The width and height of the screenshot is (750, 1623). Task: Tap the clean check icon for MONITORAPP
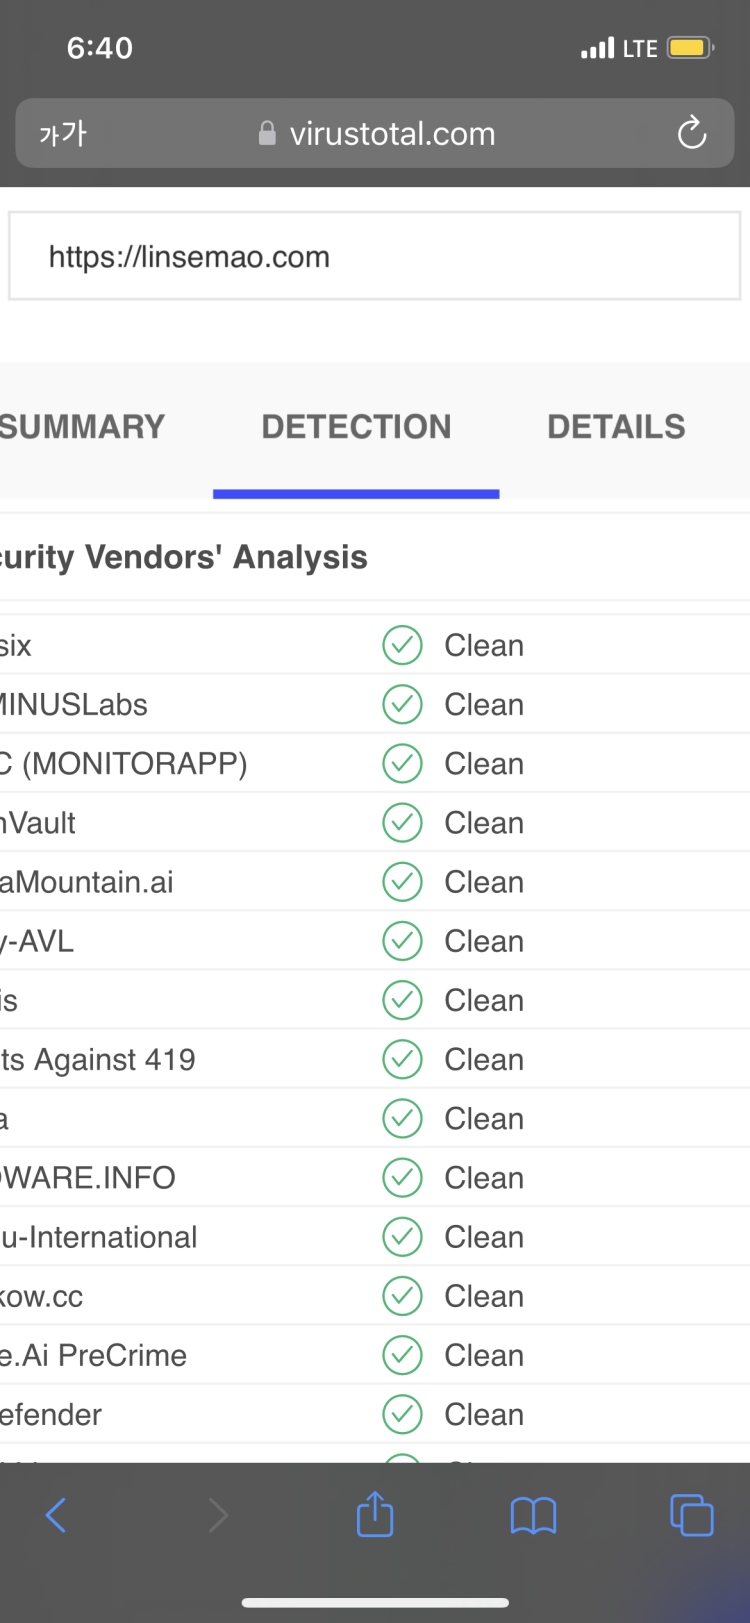pyautogui.click(x=402, y=764)
